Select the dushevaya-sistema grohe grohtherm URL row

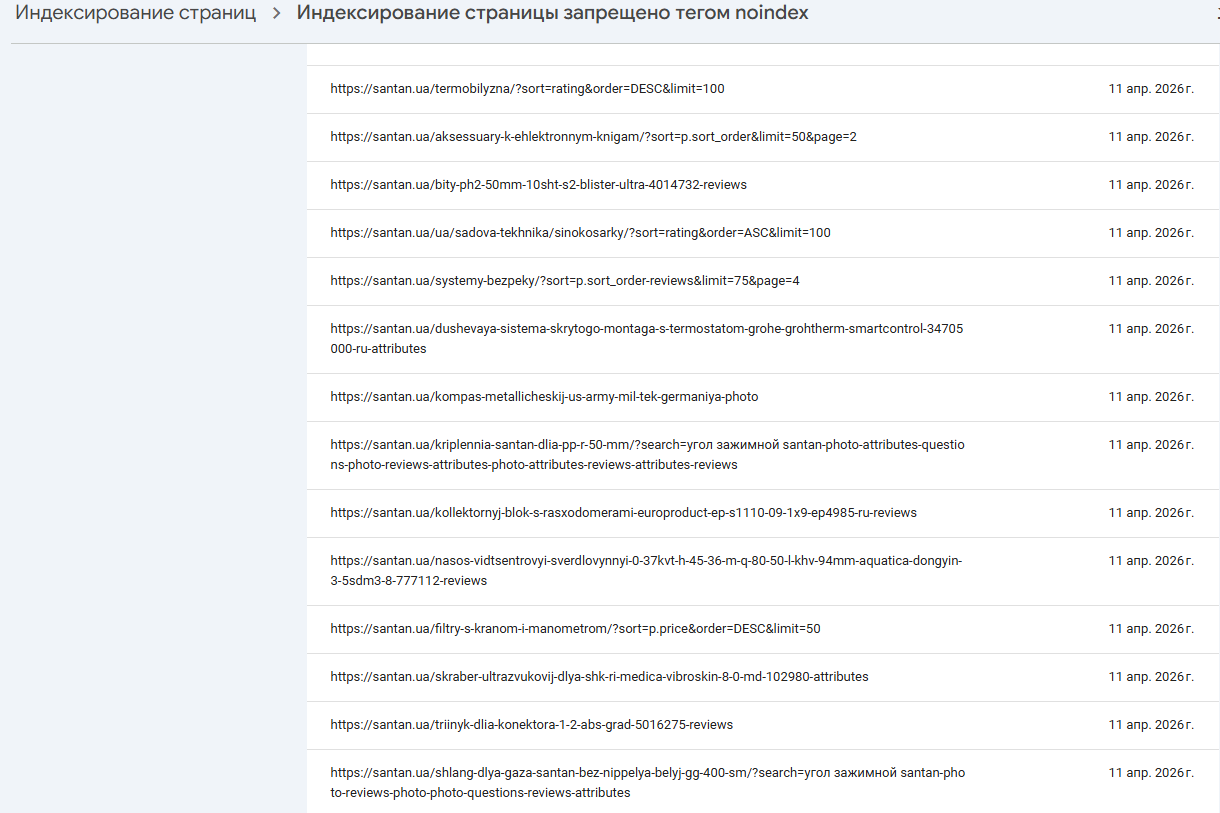pyautogui.click(x=763, y=339)
